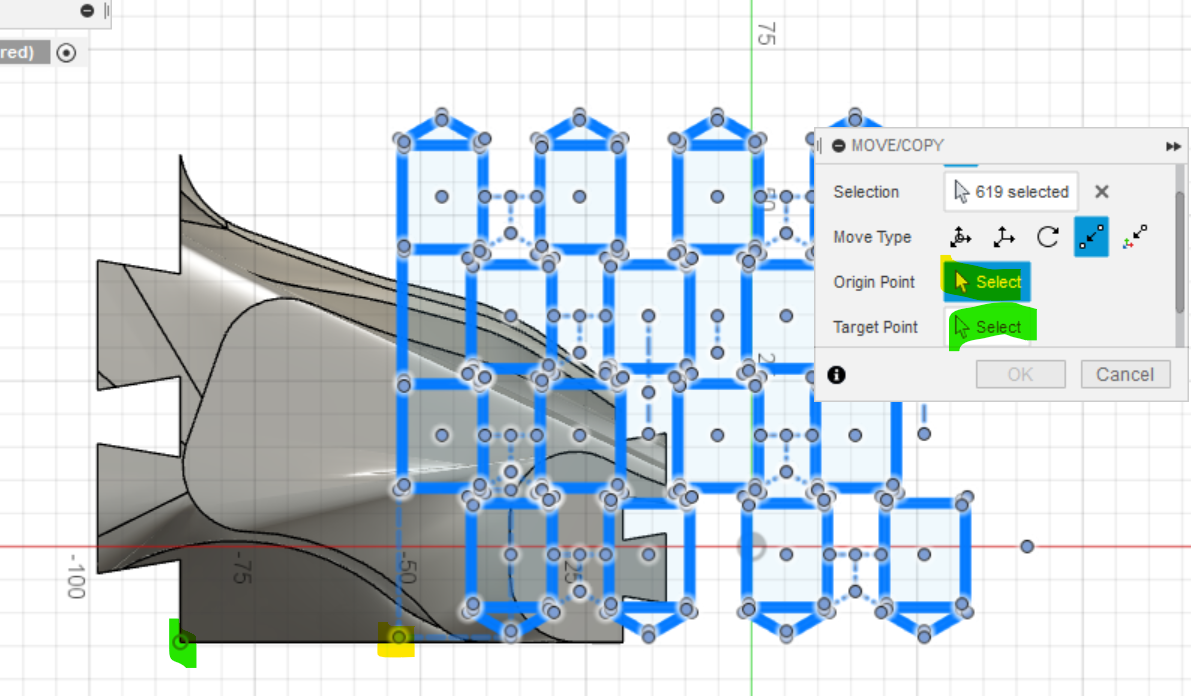Pick the yellow-highlighted sketch point
Viewport: 1191px width, 696px height.
[x=399, y=637]
